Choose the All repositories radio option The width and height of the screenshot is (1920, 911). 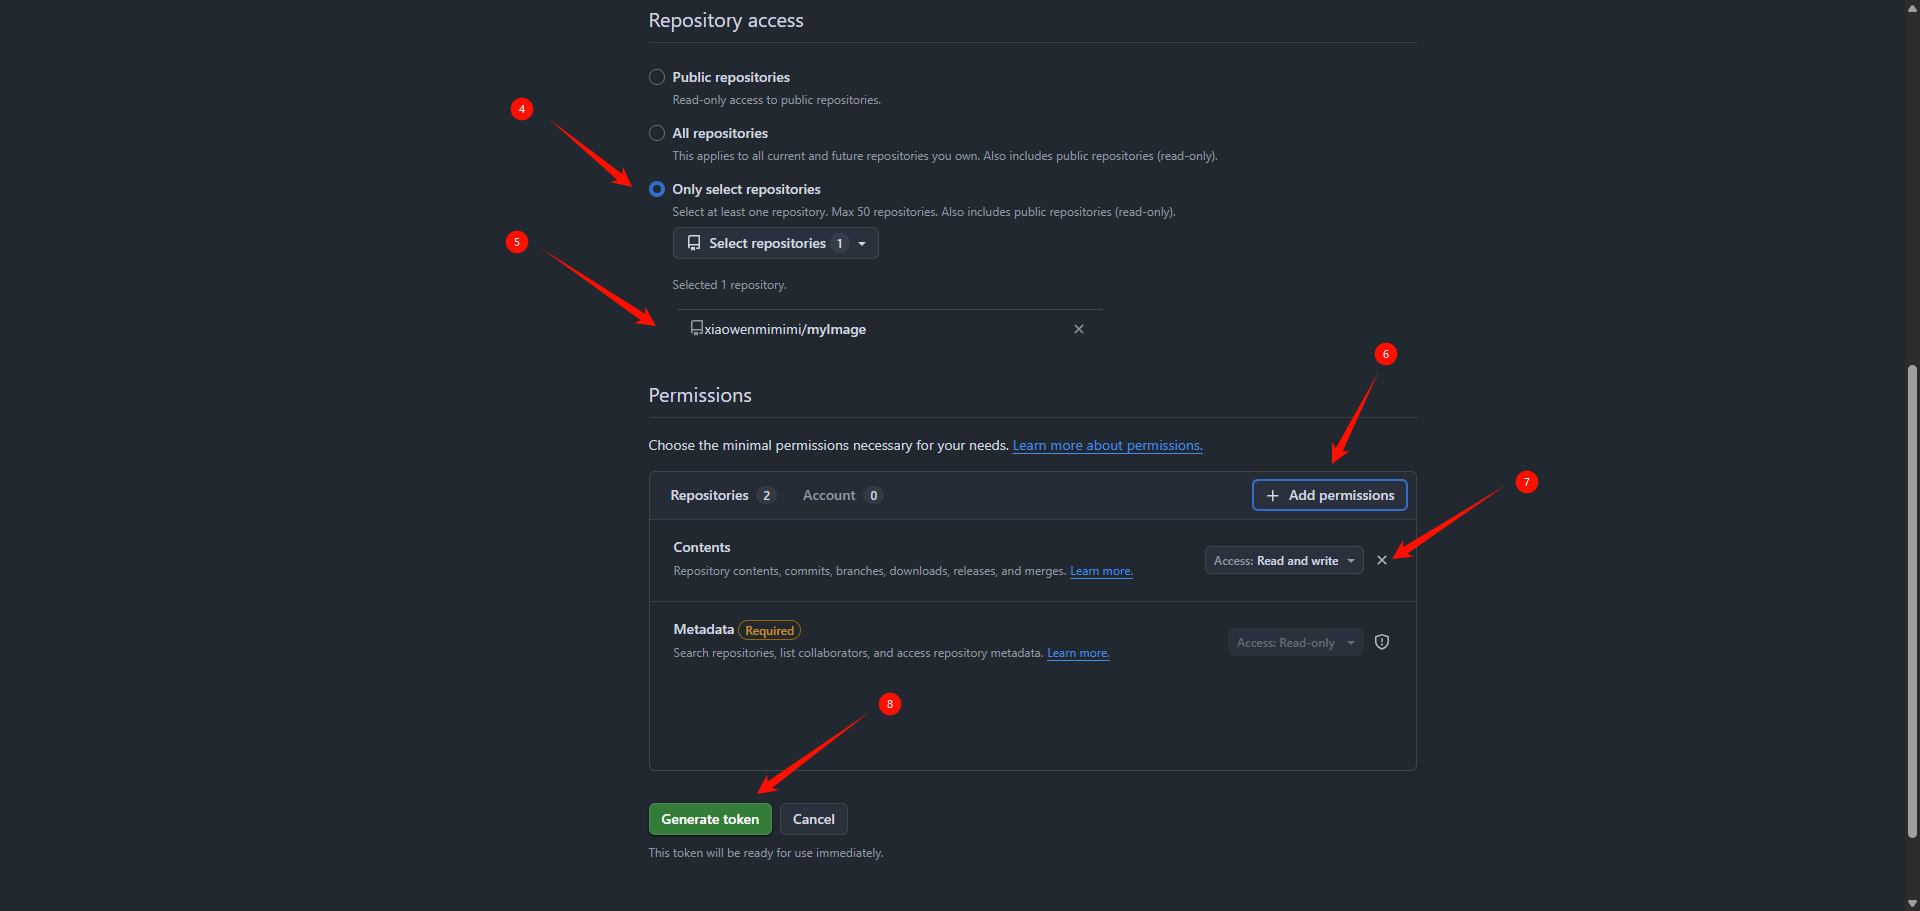click(x=657, y=133)
